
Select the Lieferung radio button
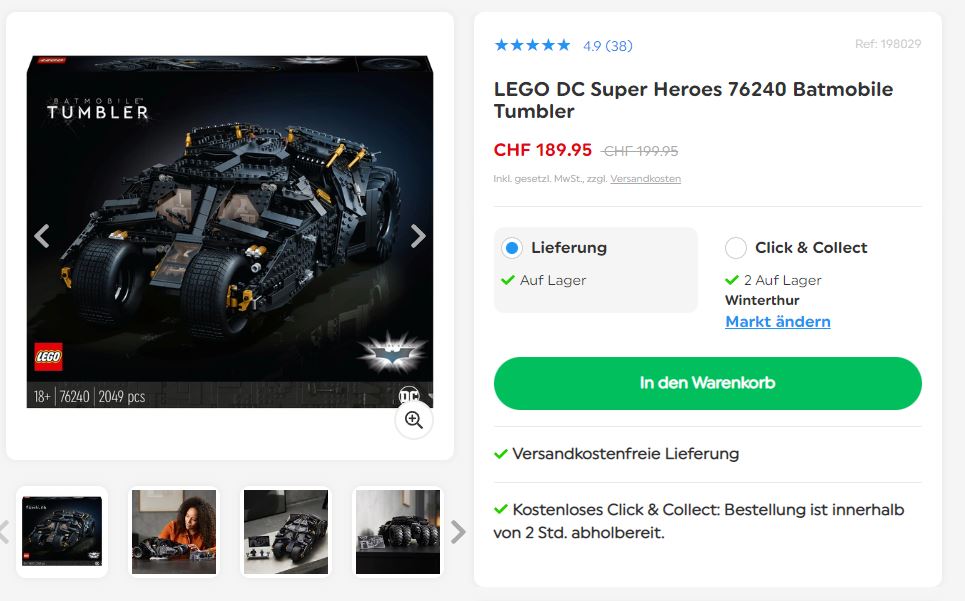coord(511,248)
